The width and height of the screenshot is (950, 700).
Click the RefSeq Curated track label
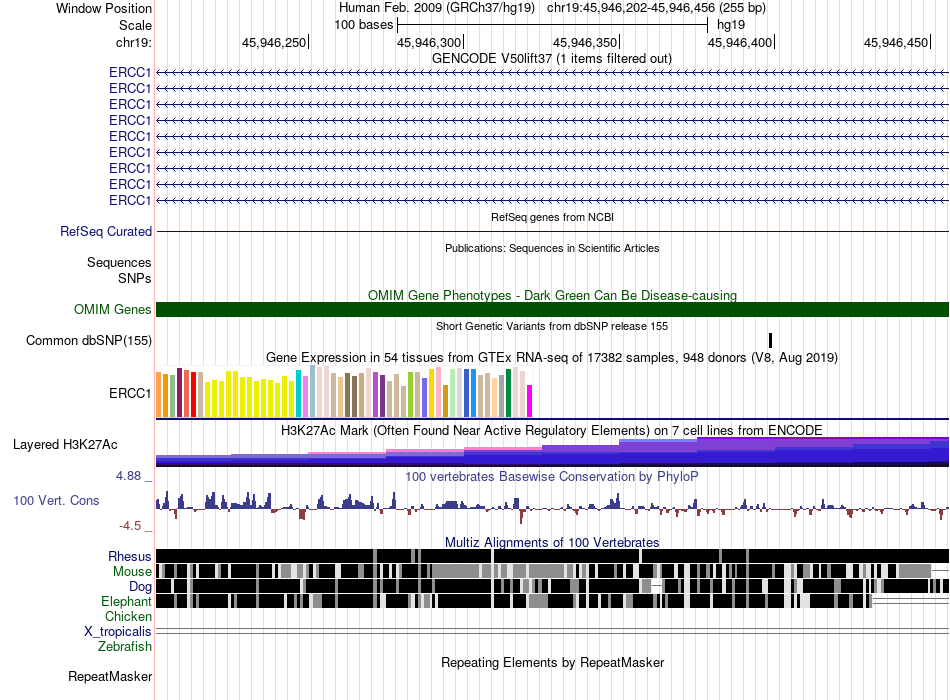(106, 232)
